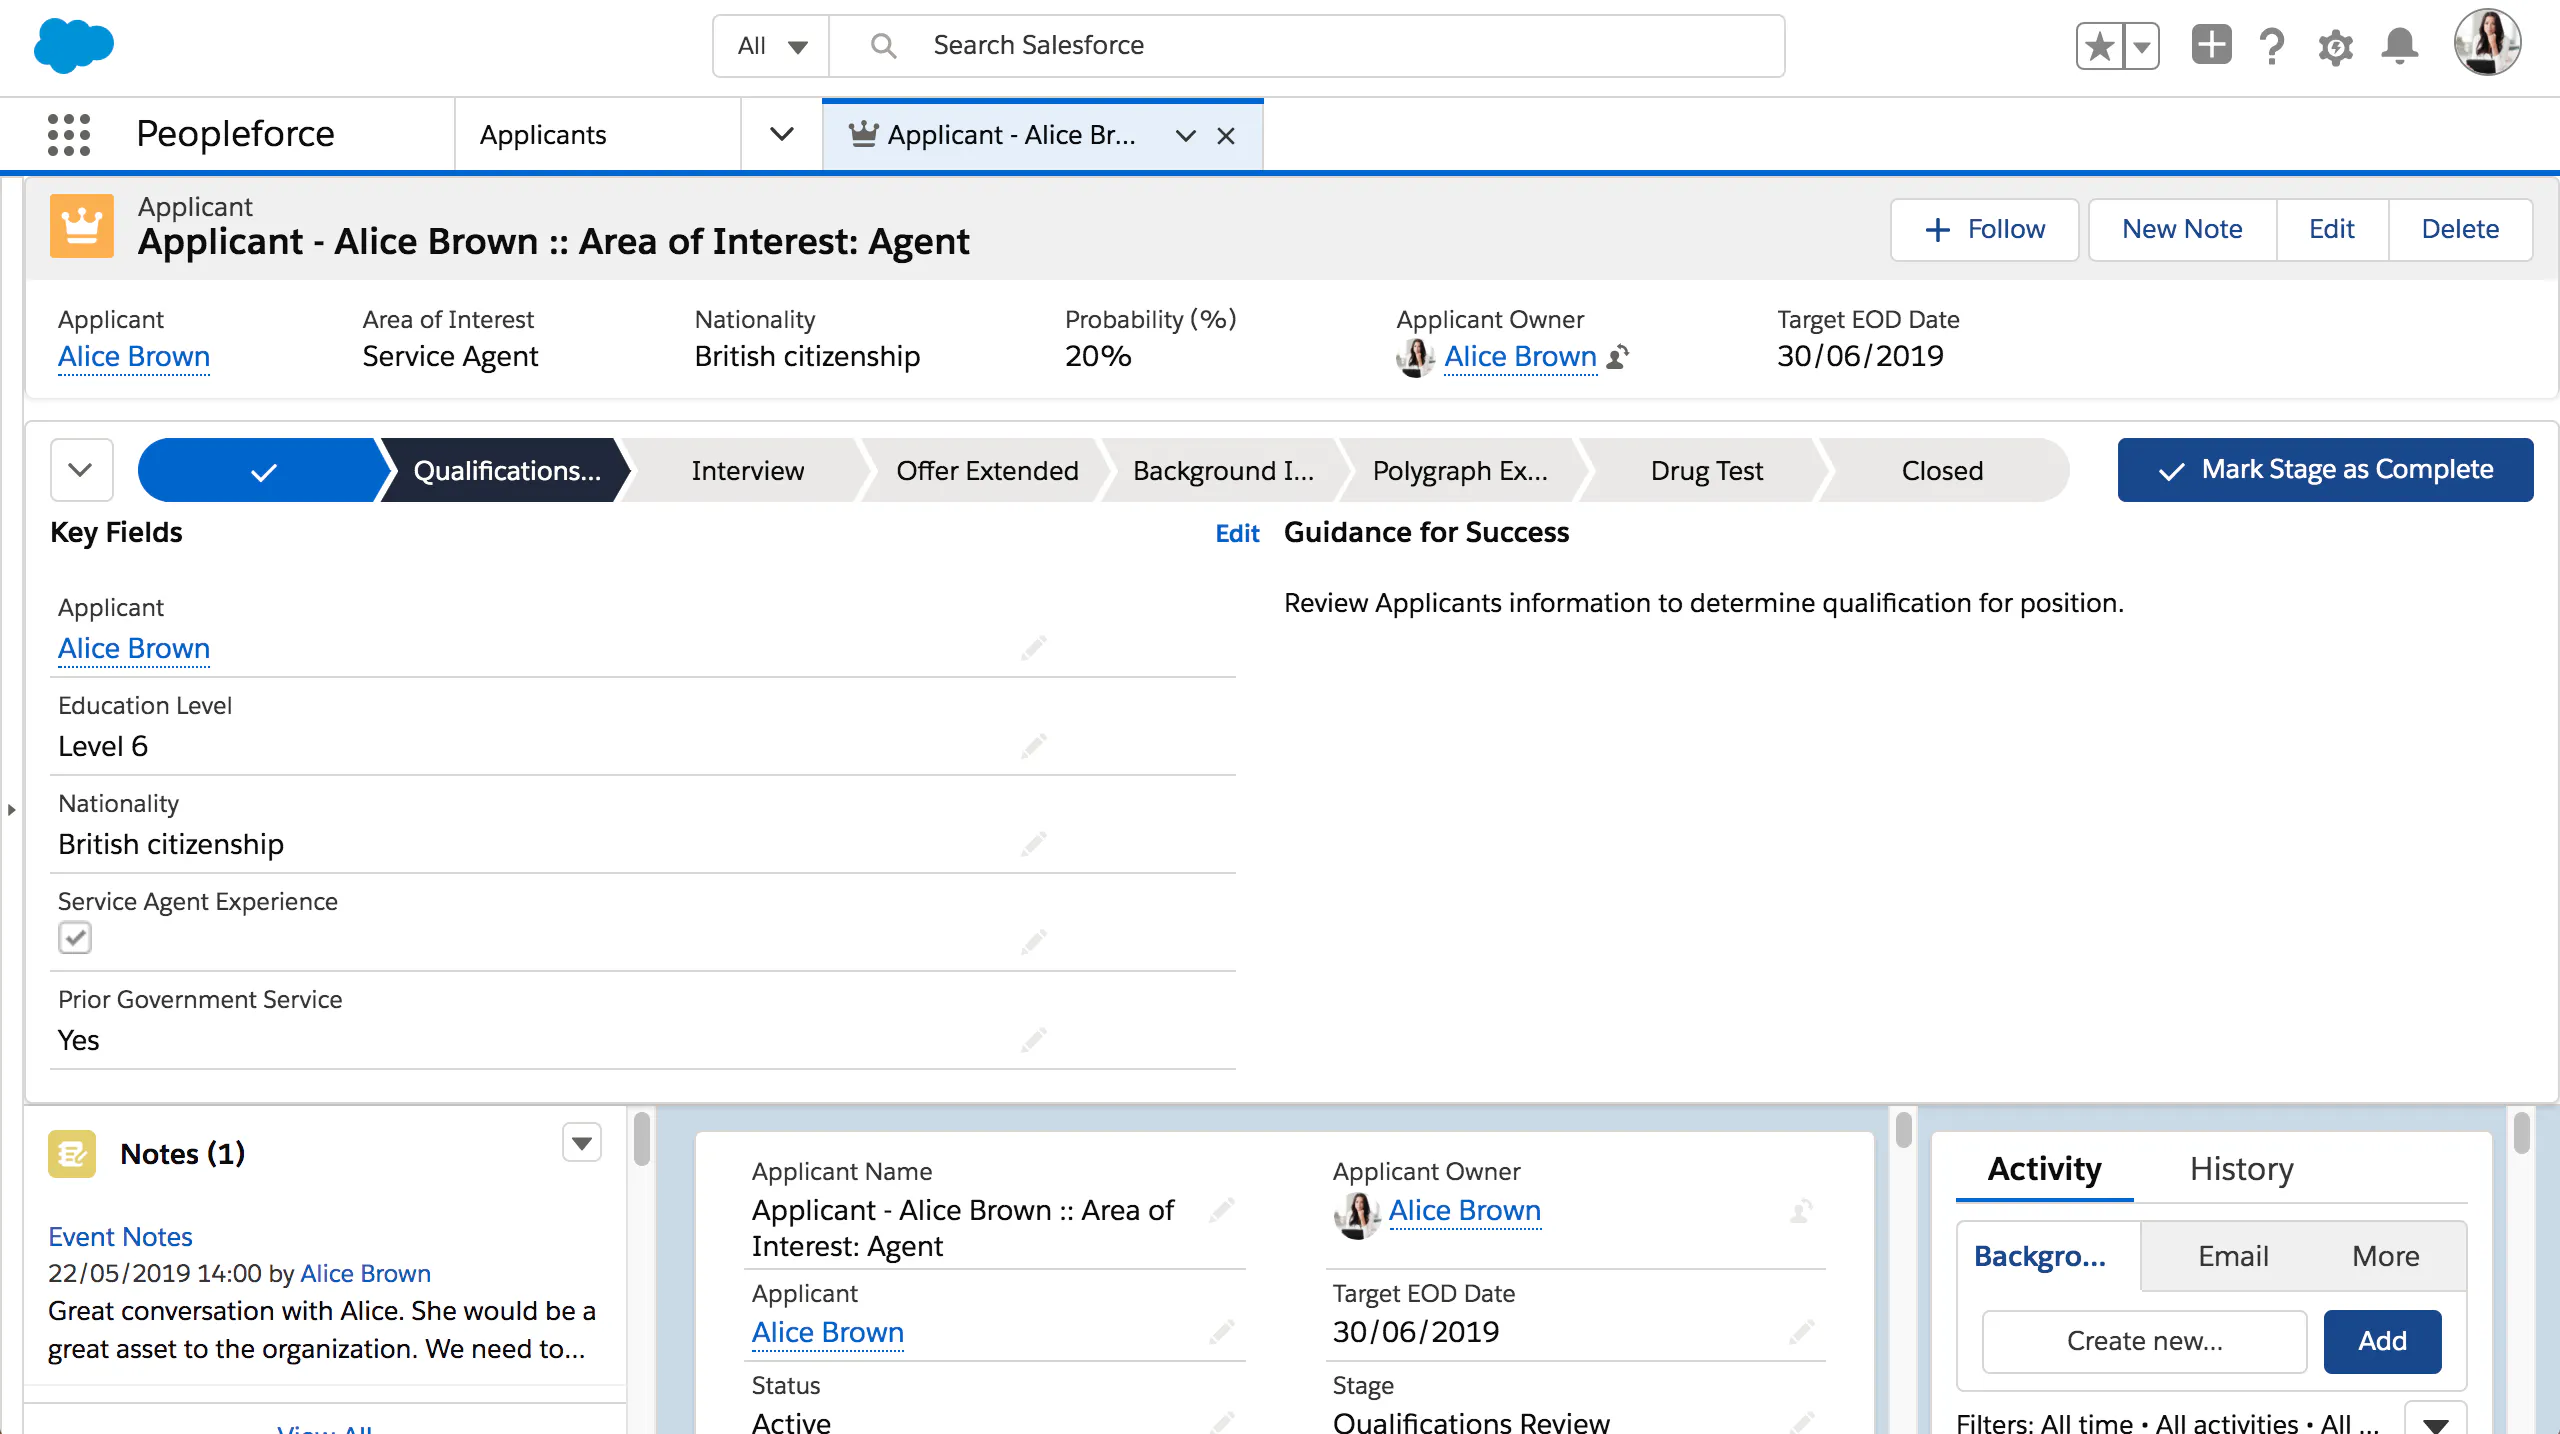Click Mark Stage as Complete button
This screenshot has width=2560, height=1434.
(x=2325, y=470)
